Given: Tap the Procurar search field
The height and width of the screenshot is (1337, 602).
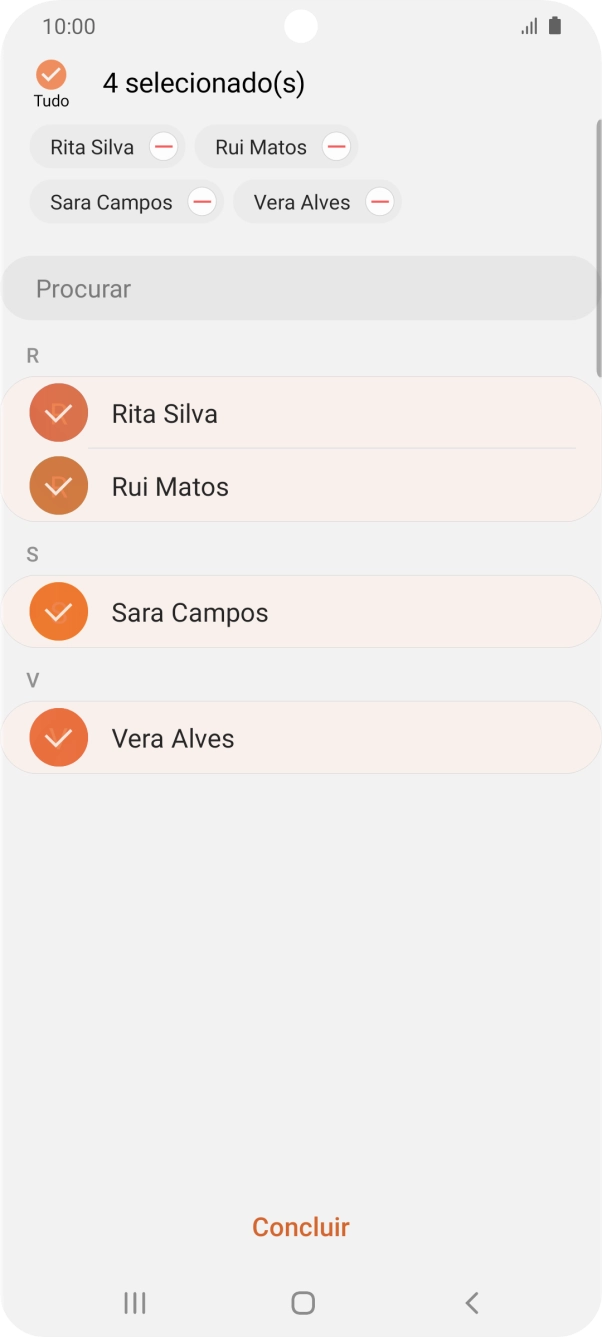Looking at the screenshot, I should (x=300, y=288).
